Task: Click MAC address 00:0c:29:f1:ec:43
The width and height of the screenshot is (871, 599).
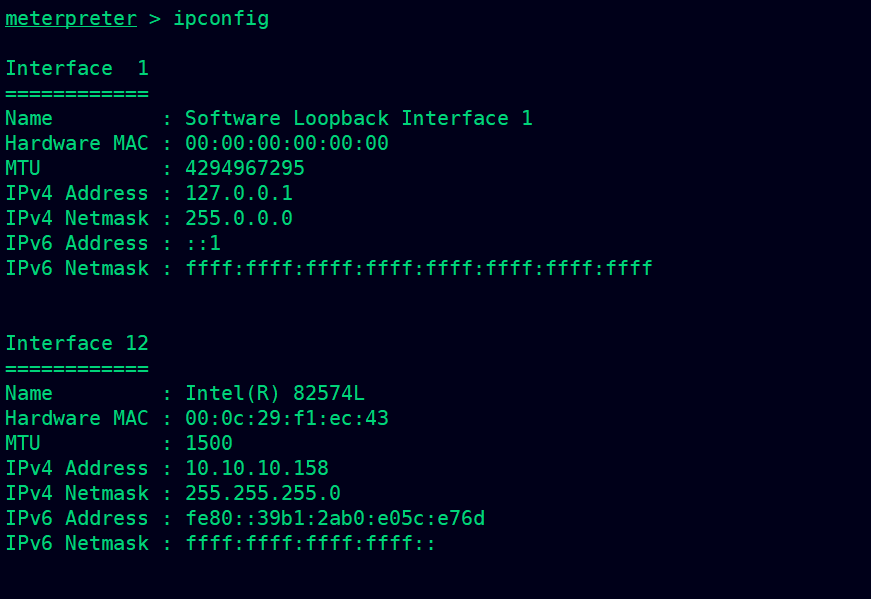Action: [x=287, y=418]
